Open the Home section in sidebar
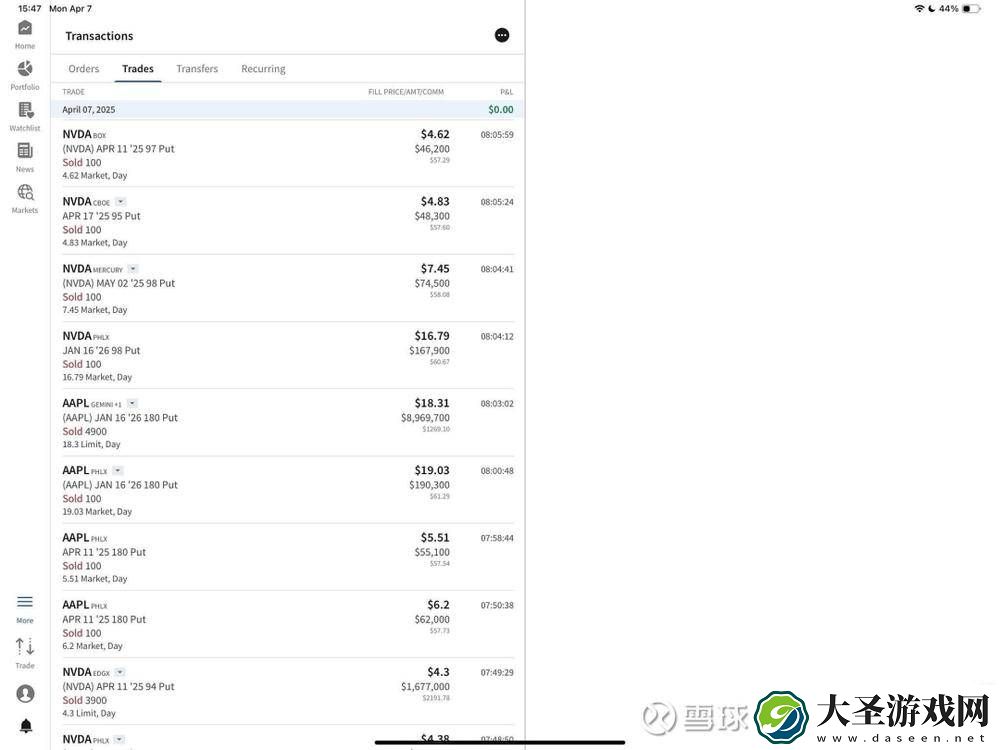This screenshot has height=750, width=1000. point(25,34)
